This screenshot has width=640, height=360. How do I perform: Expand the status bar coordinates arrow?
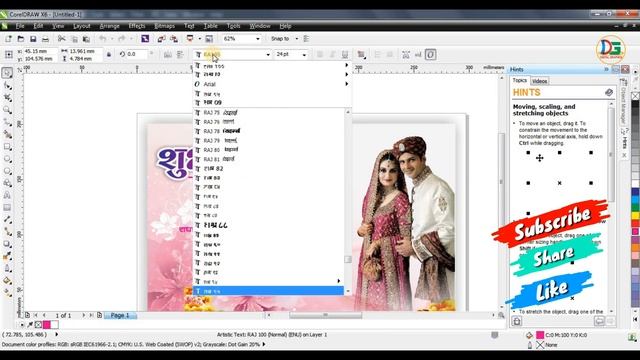[57, 335]
